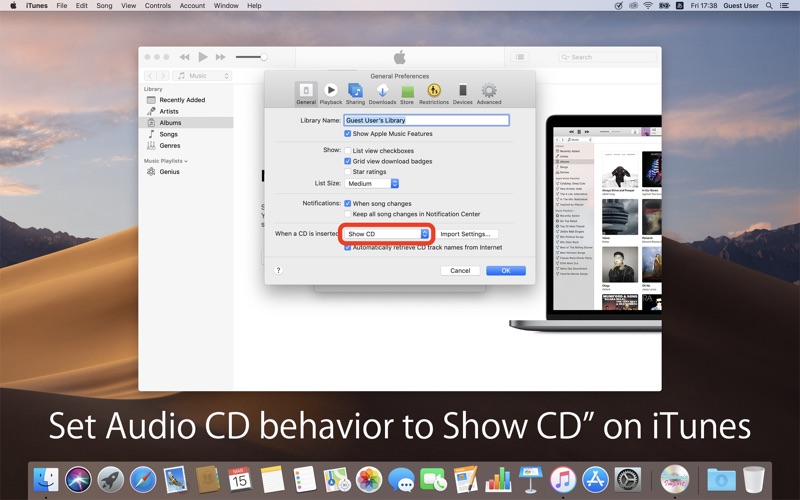Click the Library Name text field
This screenshot has height=500, width=800.
pyautogui.click(x=427, y=120)
